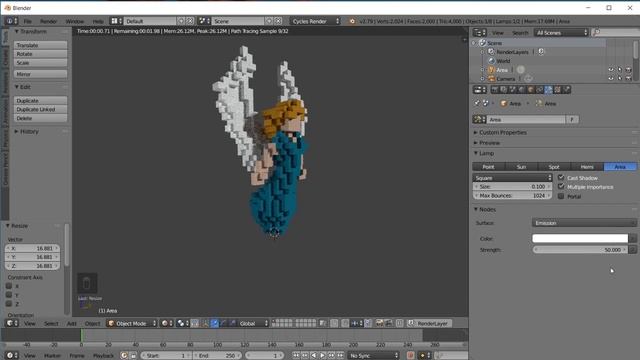Toggle the Cast Shadow checkbox

561,178
